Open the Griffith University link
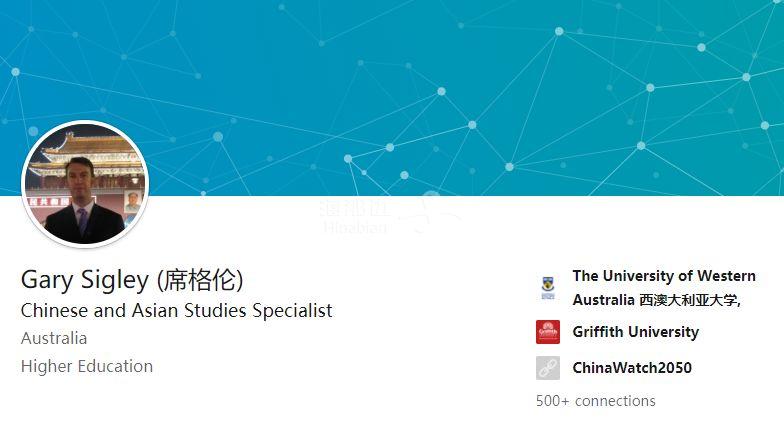Image resolution: width=784 pixels, height=428 pixels. coord(636,332)
